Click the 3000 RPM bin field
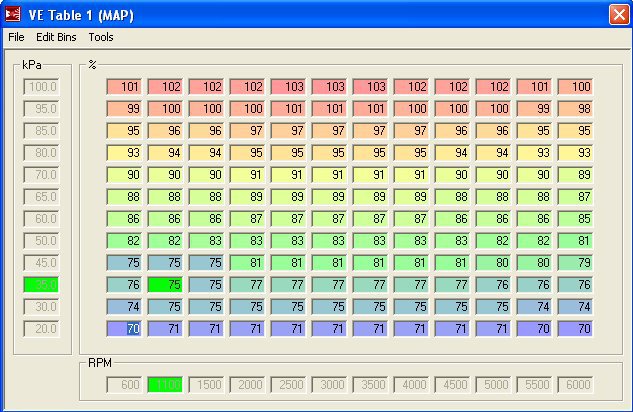This screenshot has width=633, height=412. tap(328, 384)
